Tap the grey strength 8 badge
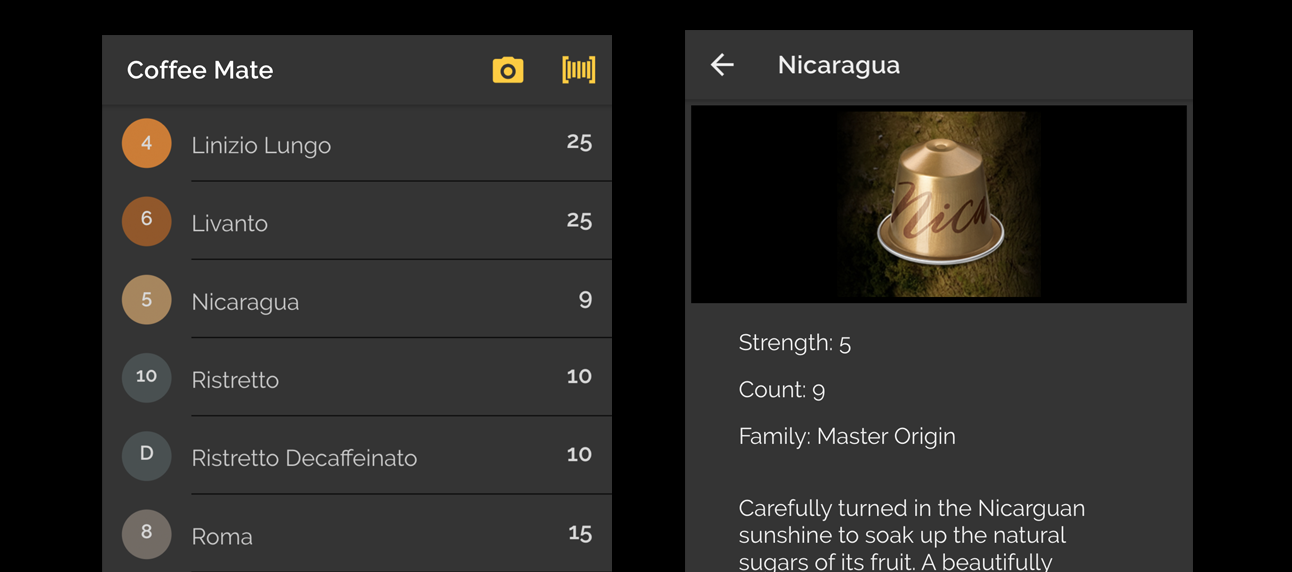 (x=147, y=534)
